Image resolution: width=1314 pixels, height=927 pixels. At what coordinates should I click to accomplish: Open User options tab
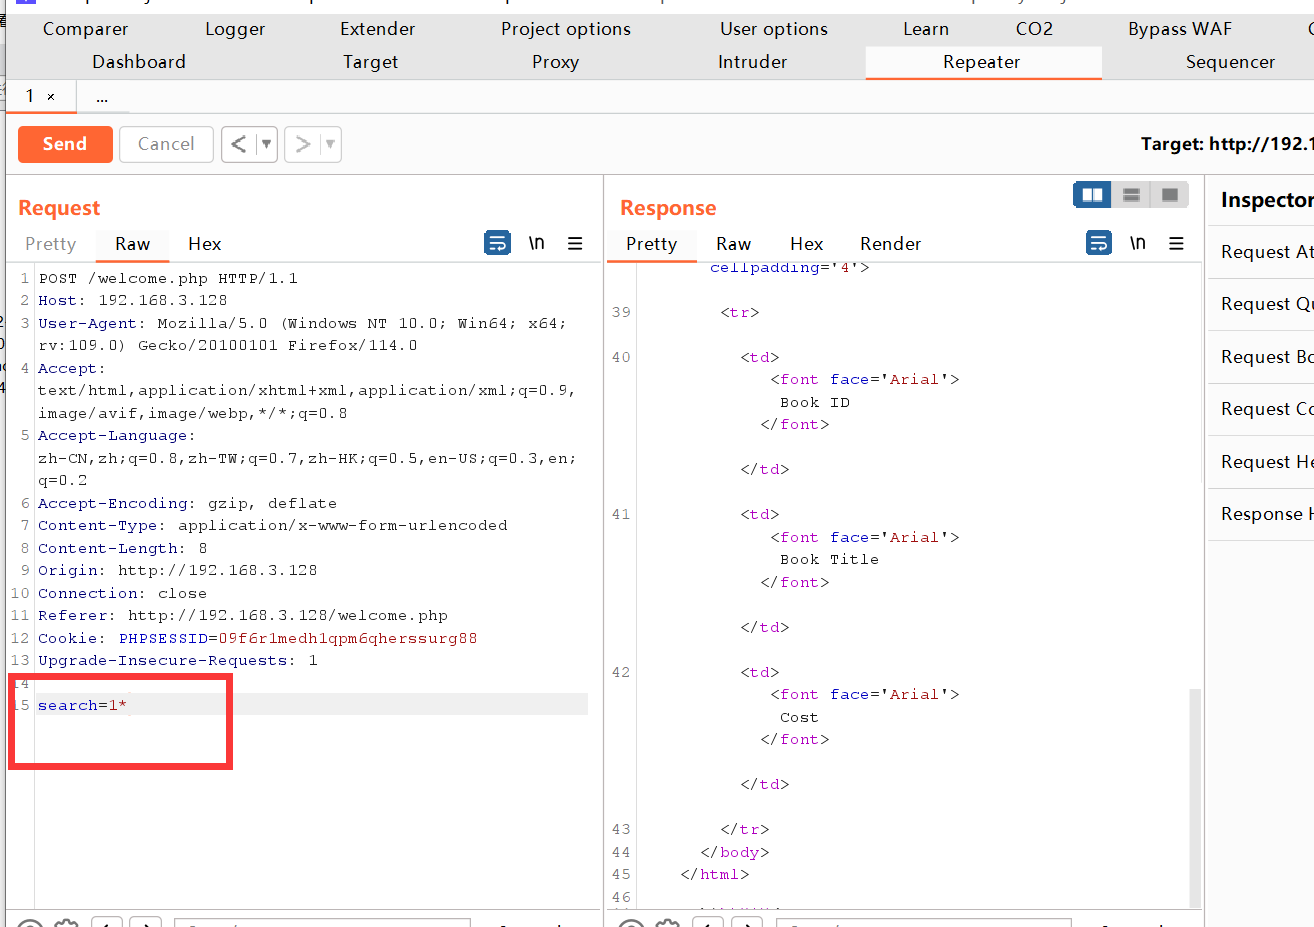click(x=774, y=29)
